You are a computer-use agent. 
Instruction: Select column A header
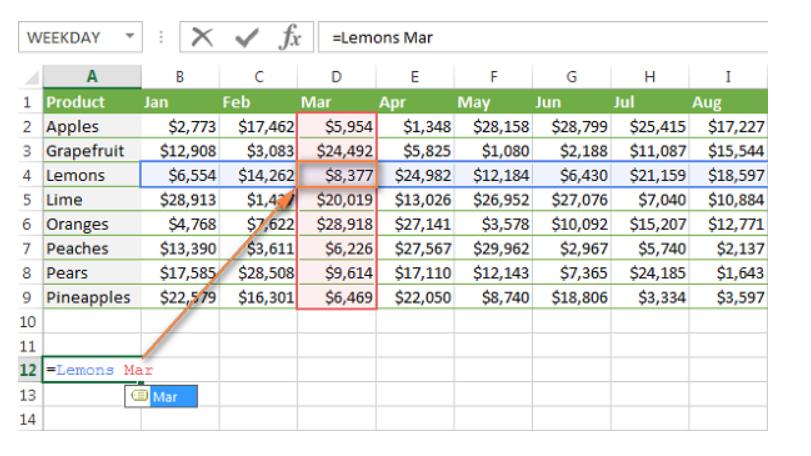tap(90, 78)
